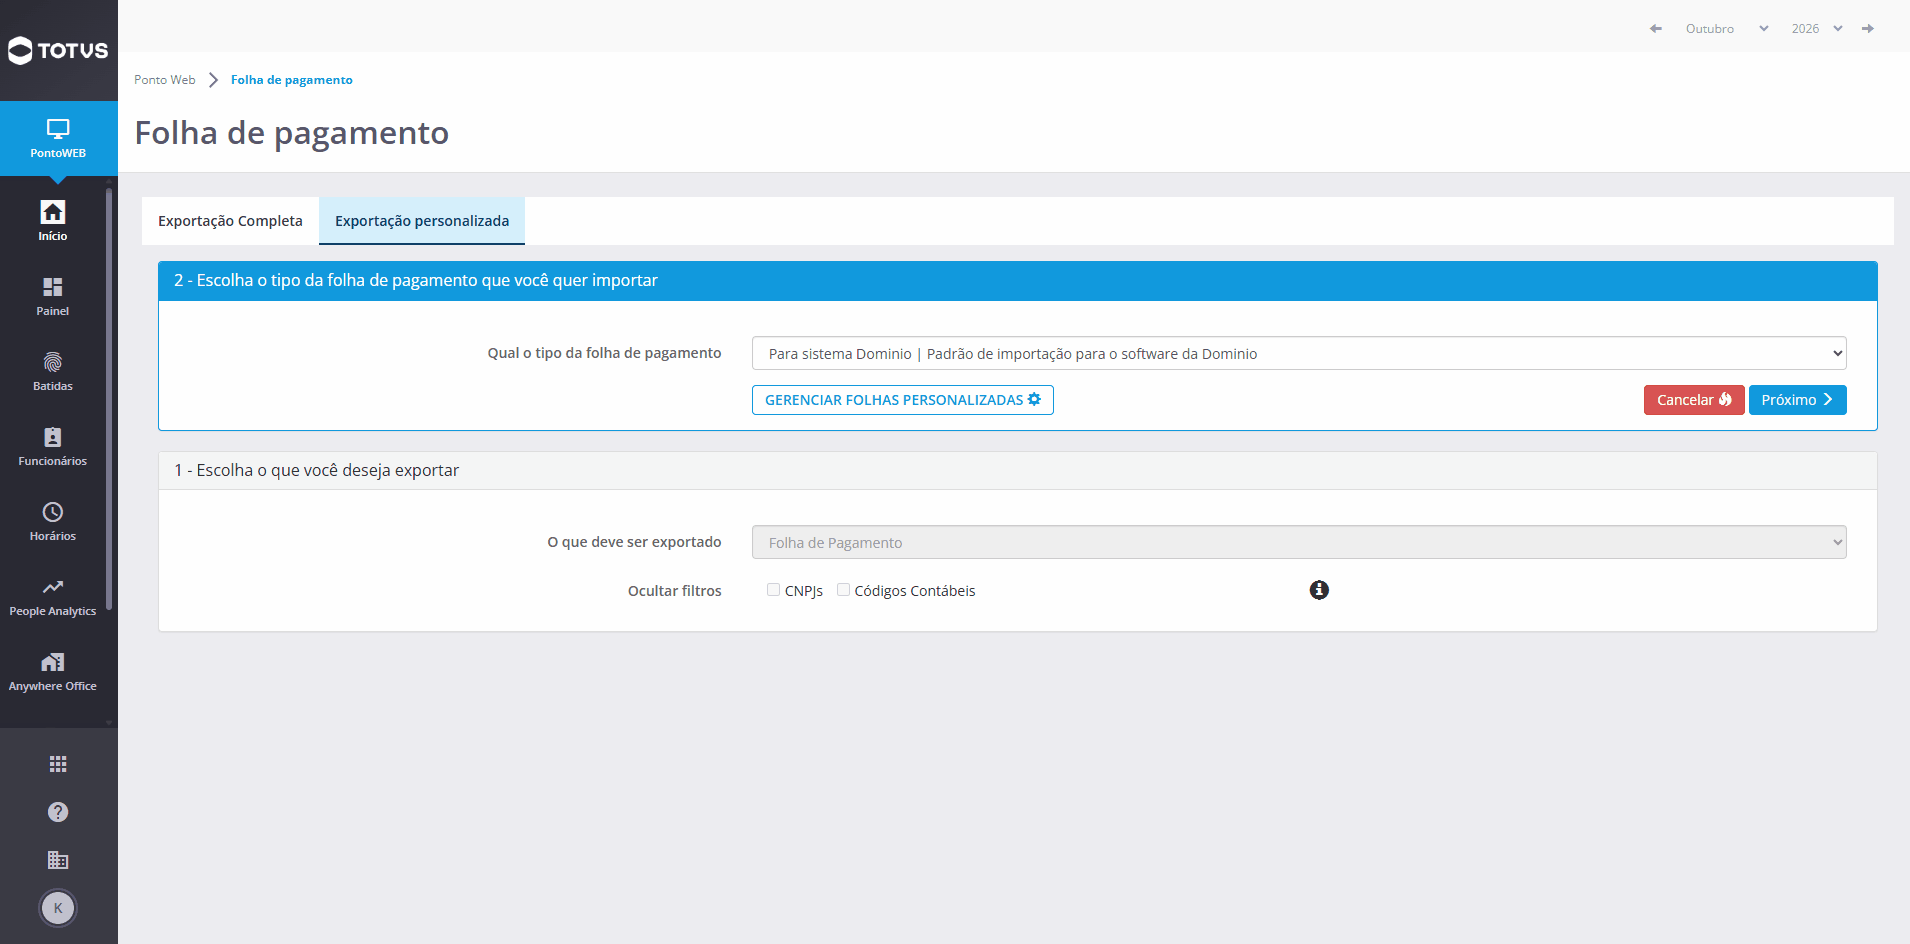The height and width of the screenshot is (944, 1910).
Task: Open Horários clock icon
Action: click(x=53, y=521)
